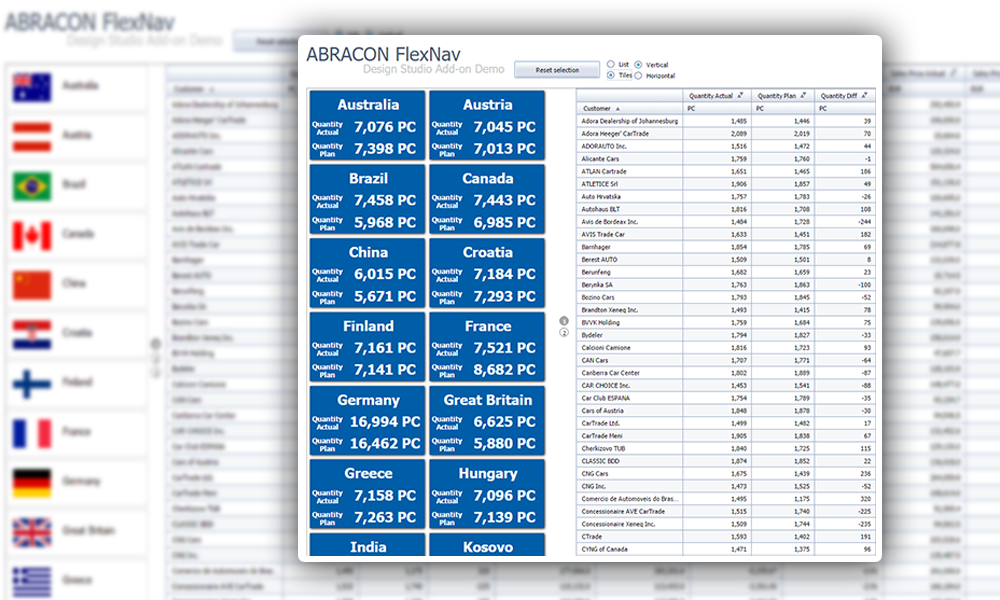Enable the Vertical layout radio button
The image size is (1000, 600).
(x=639, y=64)
